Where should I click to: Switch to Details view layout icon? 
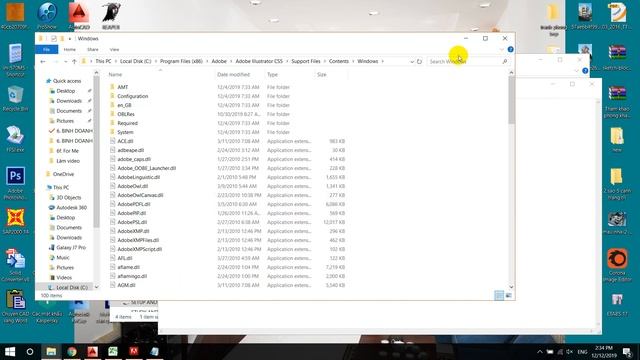coord(499,295)
